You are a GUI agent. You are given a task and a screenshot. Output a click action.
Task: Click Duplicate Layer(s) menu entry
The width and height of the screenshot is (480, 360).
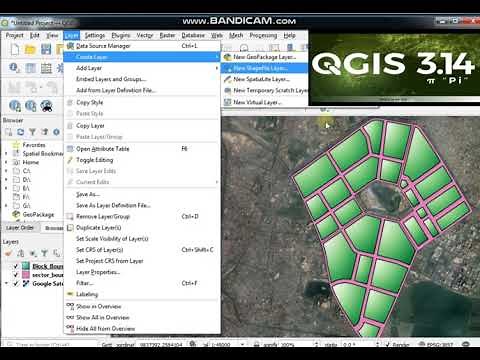[142, 228]
